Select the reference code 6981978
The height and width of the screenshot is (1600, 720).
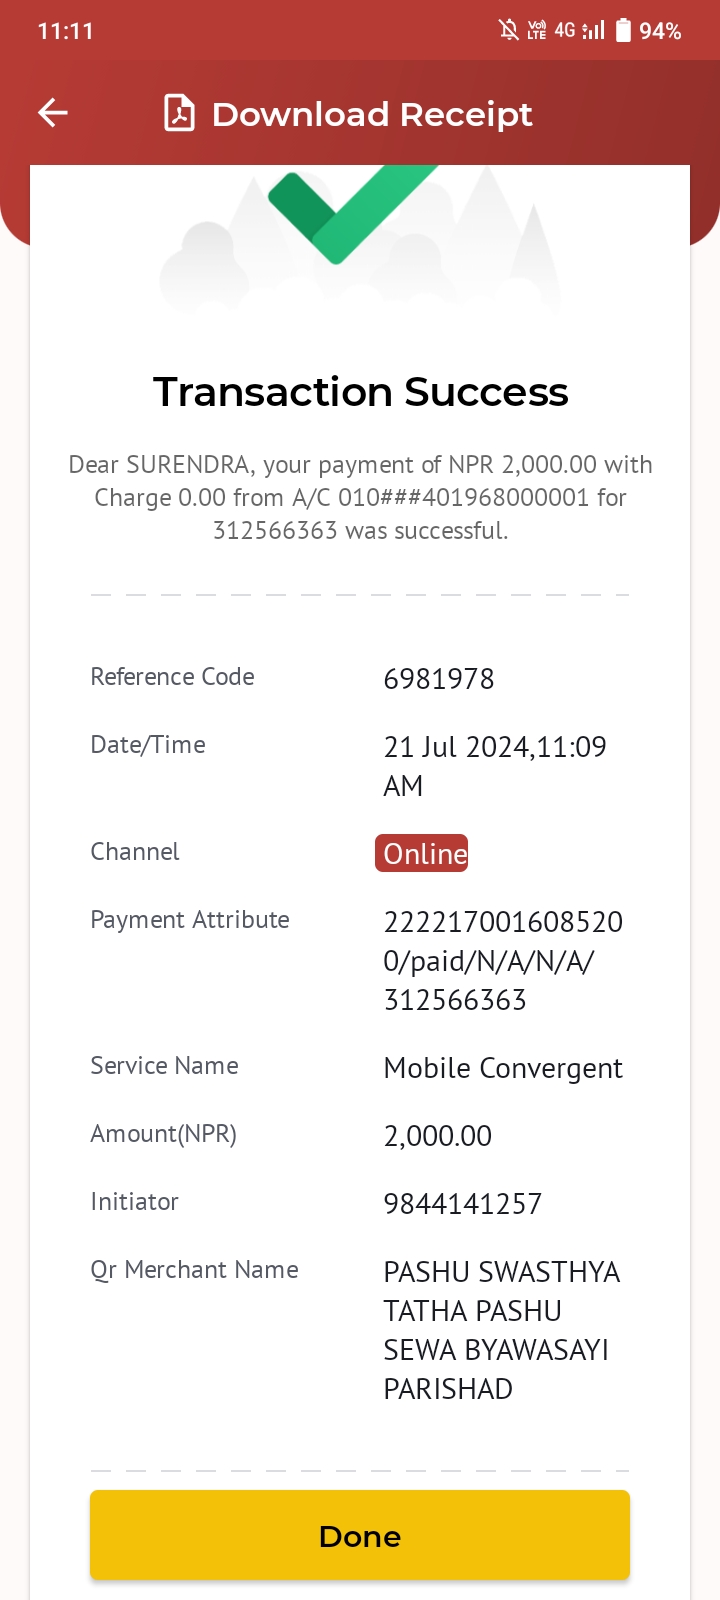click(439, 679)
